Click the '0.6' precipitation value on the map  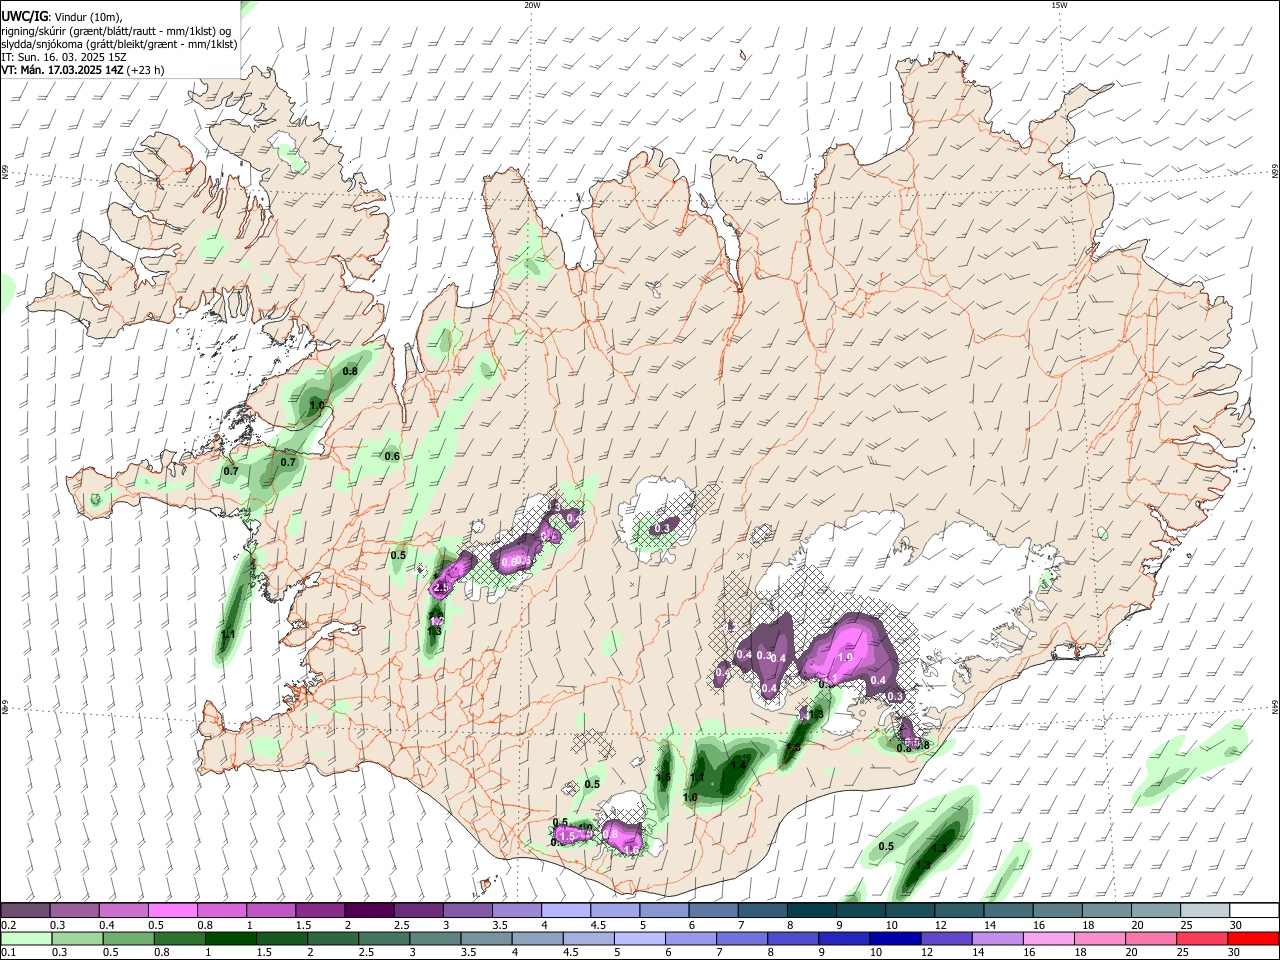392,456
